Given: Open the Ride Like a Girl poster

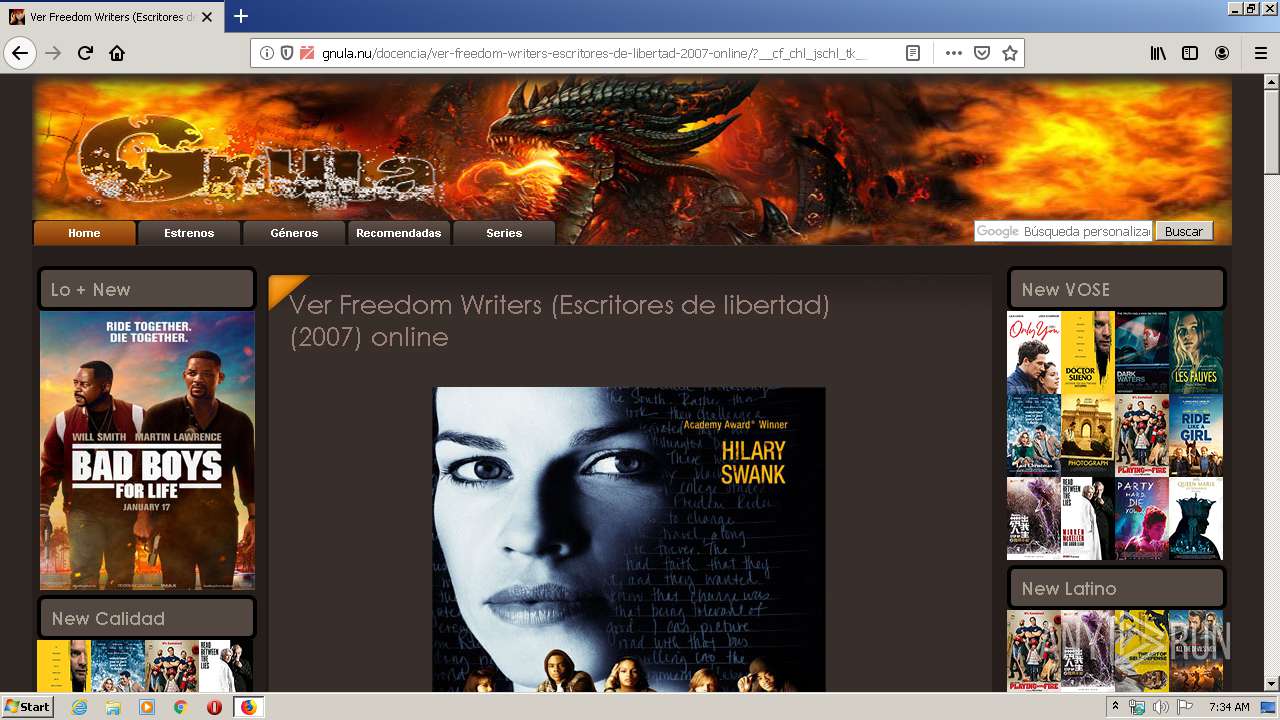Looking at the screenshot, I should pyautogui.click(x=1196, y=435).
